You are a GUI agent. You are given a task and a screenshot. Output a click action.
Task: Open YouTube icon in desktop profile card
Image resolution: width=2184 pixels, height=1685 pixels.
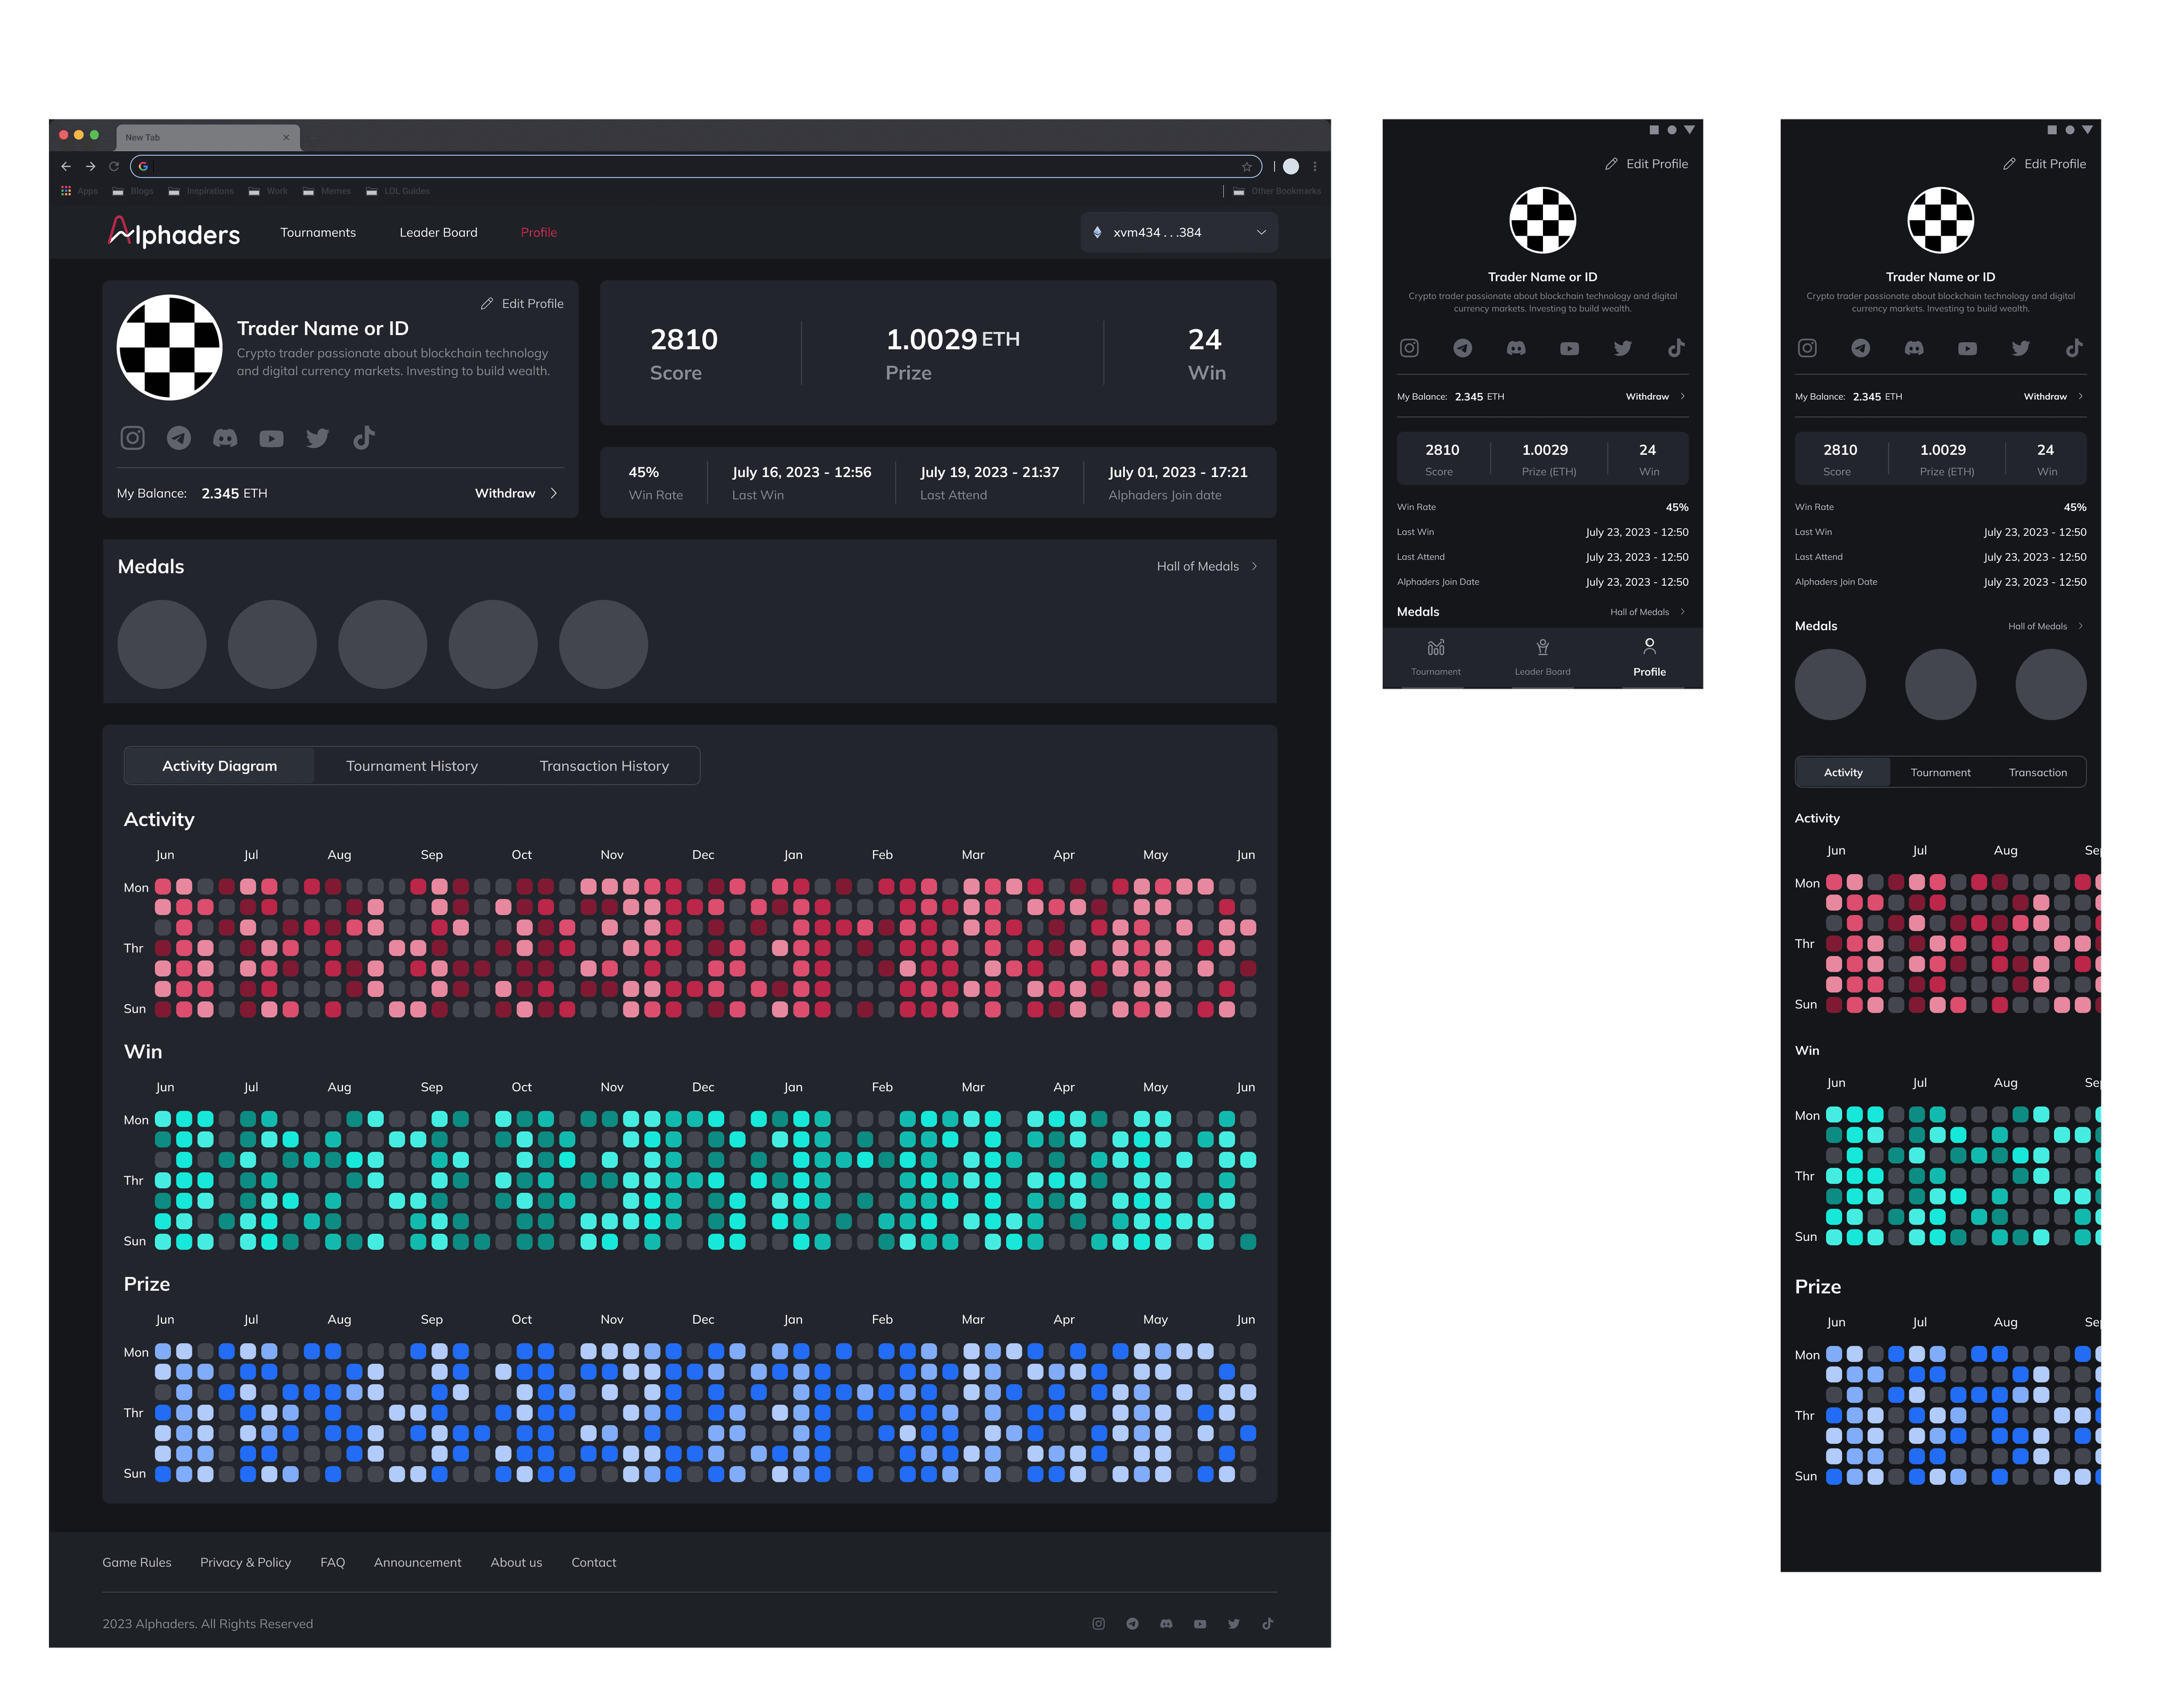pyautogui.click(x=271, y=438)
